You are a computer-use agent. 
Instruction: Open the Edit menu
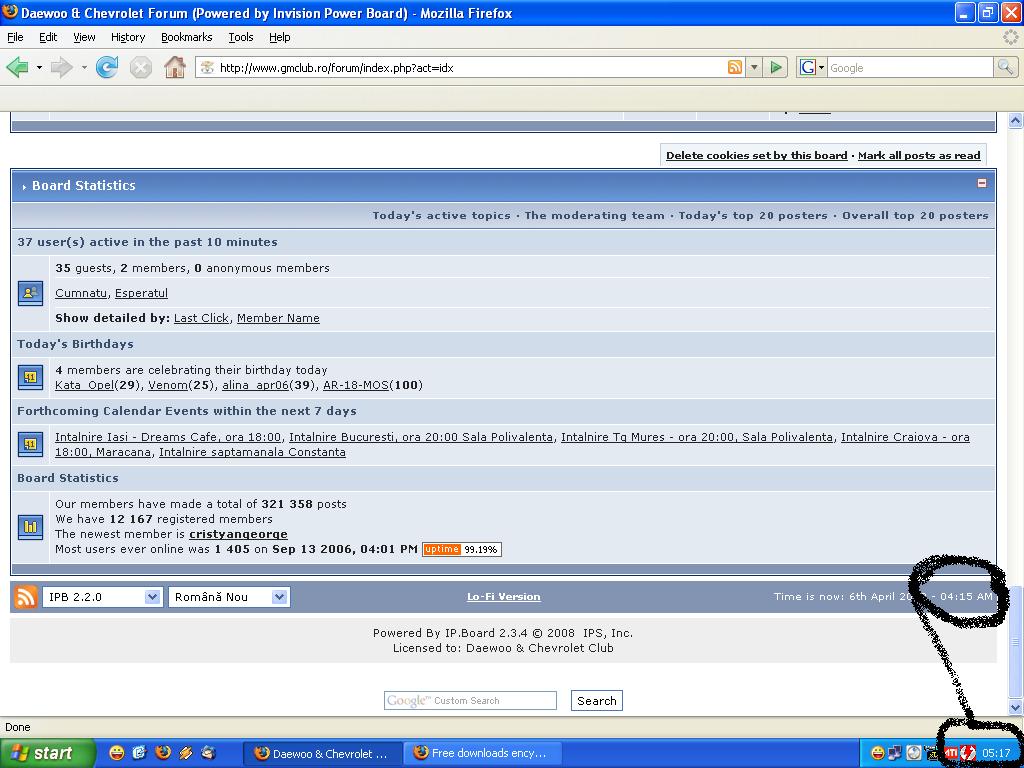(48, 37)
